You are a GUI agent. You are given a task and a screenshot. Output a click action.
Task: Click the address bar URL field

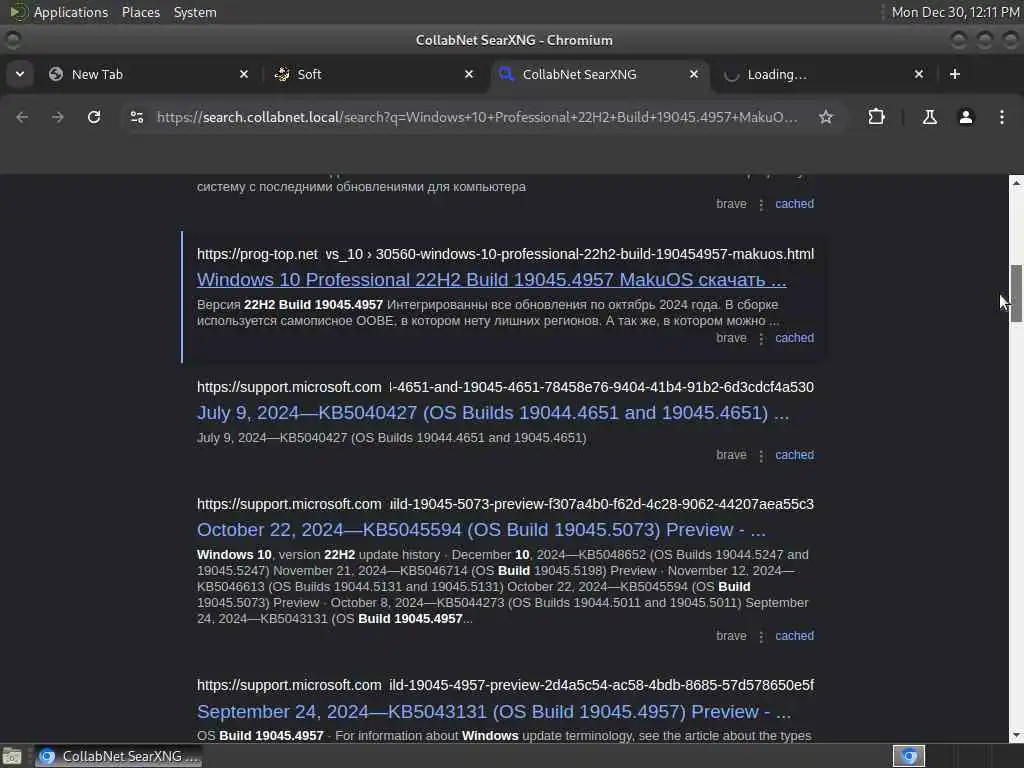coord(477,117)
